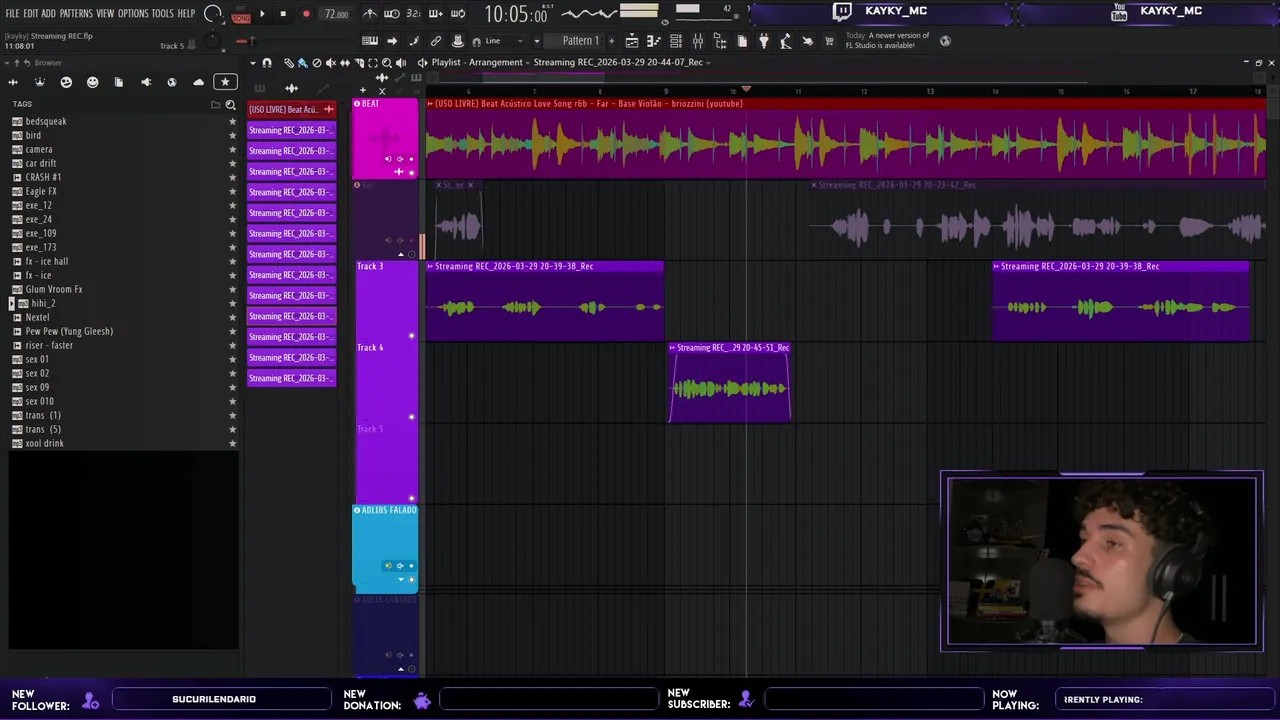The height and width of the screenshot is (720, 1280).
Task: Click the 72.000 tempo field
Action: coord(337,14)
